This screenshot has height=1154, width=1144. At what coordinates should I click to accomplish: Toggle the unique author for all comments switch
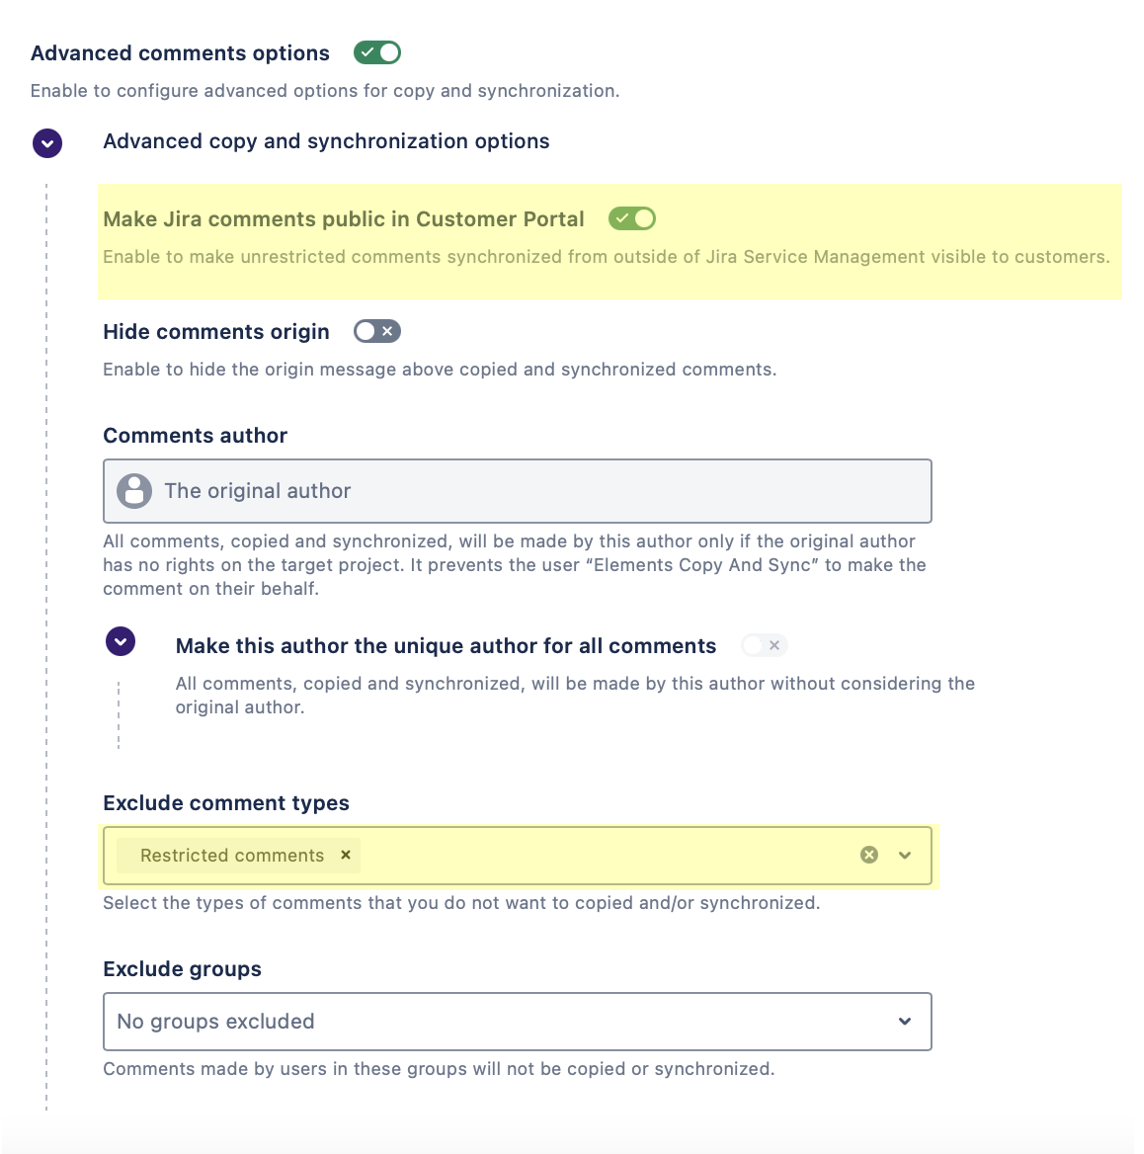coord(764,646)
